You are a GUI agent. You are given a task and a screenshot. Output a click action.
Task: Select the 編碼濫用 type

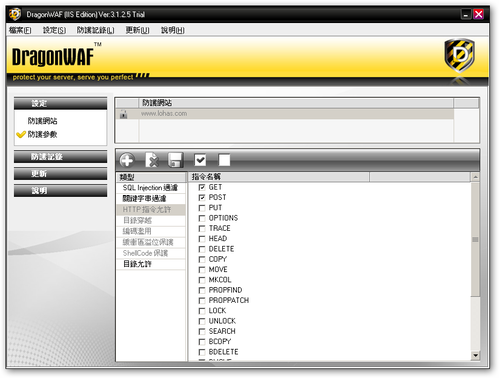151,231
